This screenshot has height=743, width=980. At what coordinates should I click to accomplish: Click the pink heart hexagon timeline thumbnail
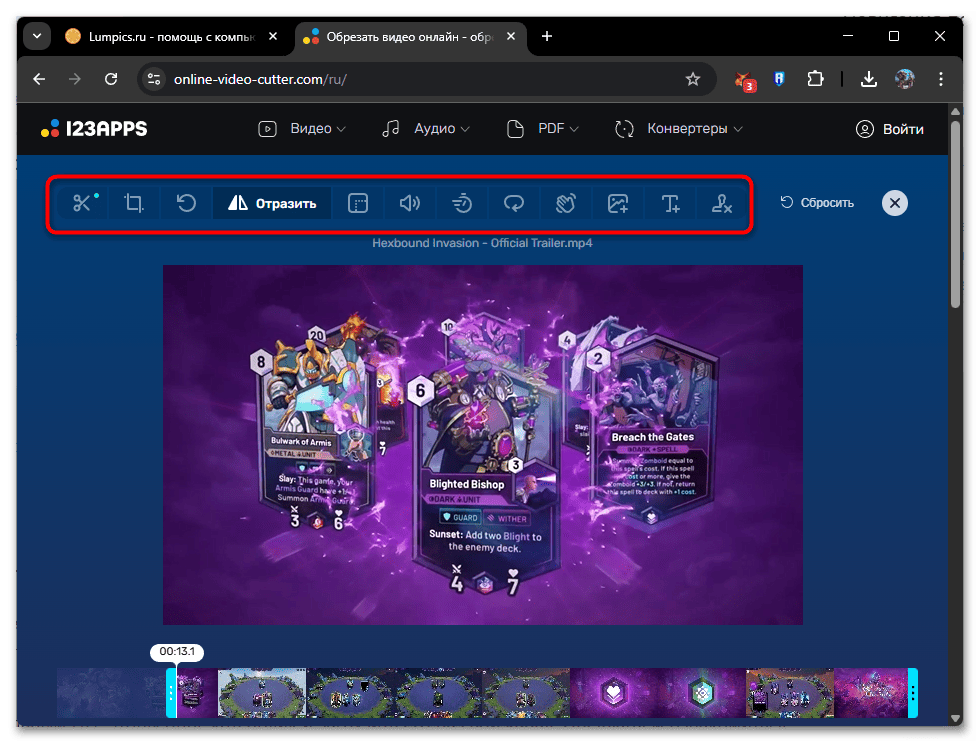click(x=614, y=692)
